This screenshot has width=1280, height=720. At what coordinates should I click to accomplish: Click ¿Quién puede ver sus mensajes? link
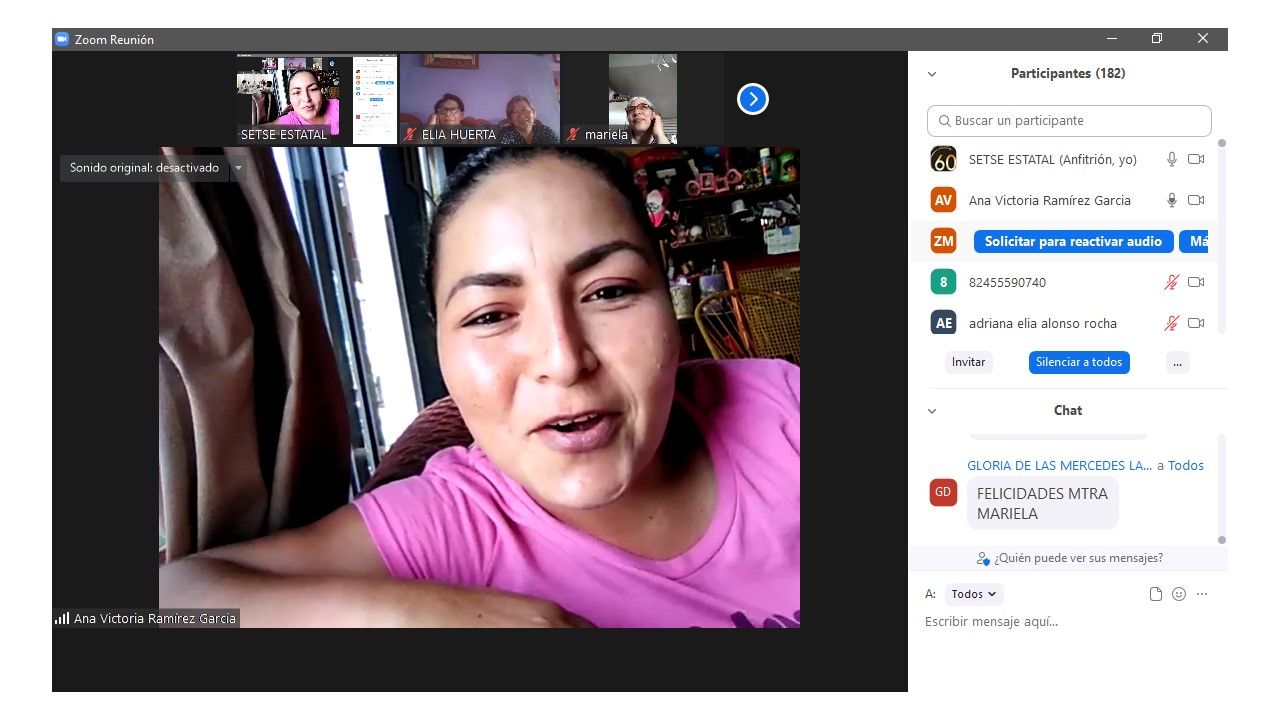[1078, 558]
